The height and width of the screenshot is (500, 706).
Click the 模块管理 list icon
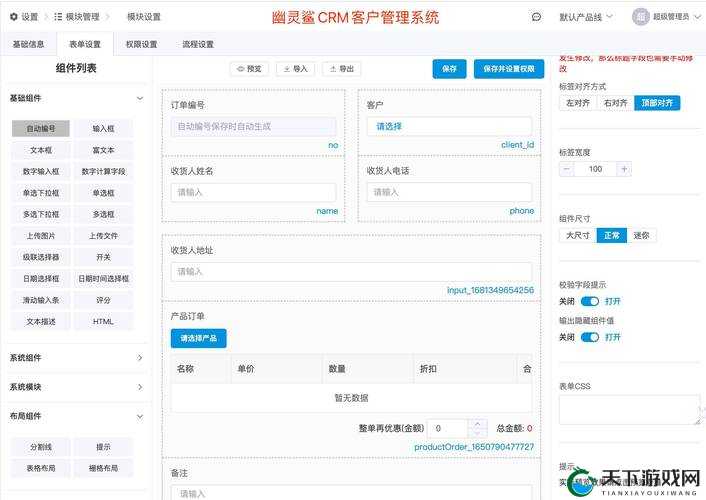[58, 17]
